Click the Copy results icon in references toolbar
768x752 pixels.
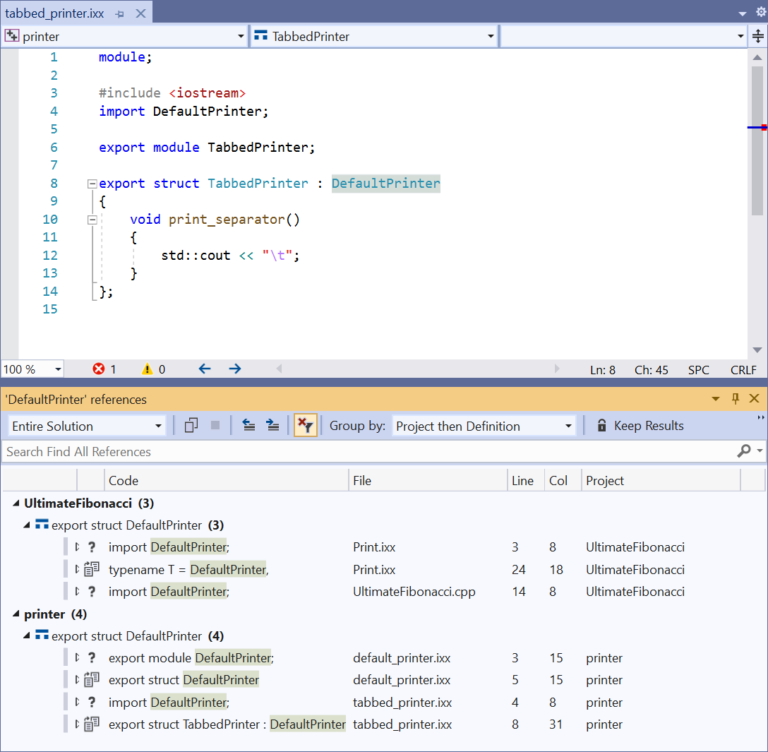point(191,426)
